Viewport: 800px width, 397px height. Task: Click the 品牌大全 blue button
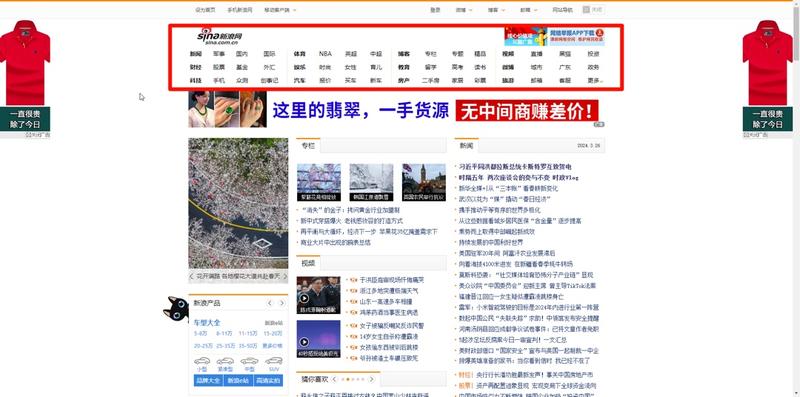(x=208, y=381)
